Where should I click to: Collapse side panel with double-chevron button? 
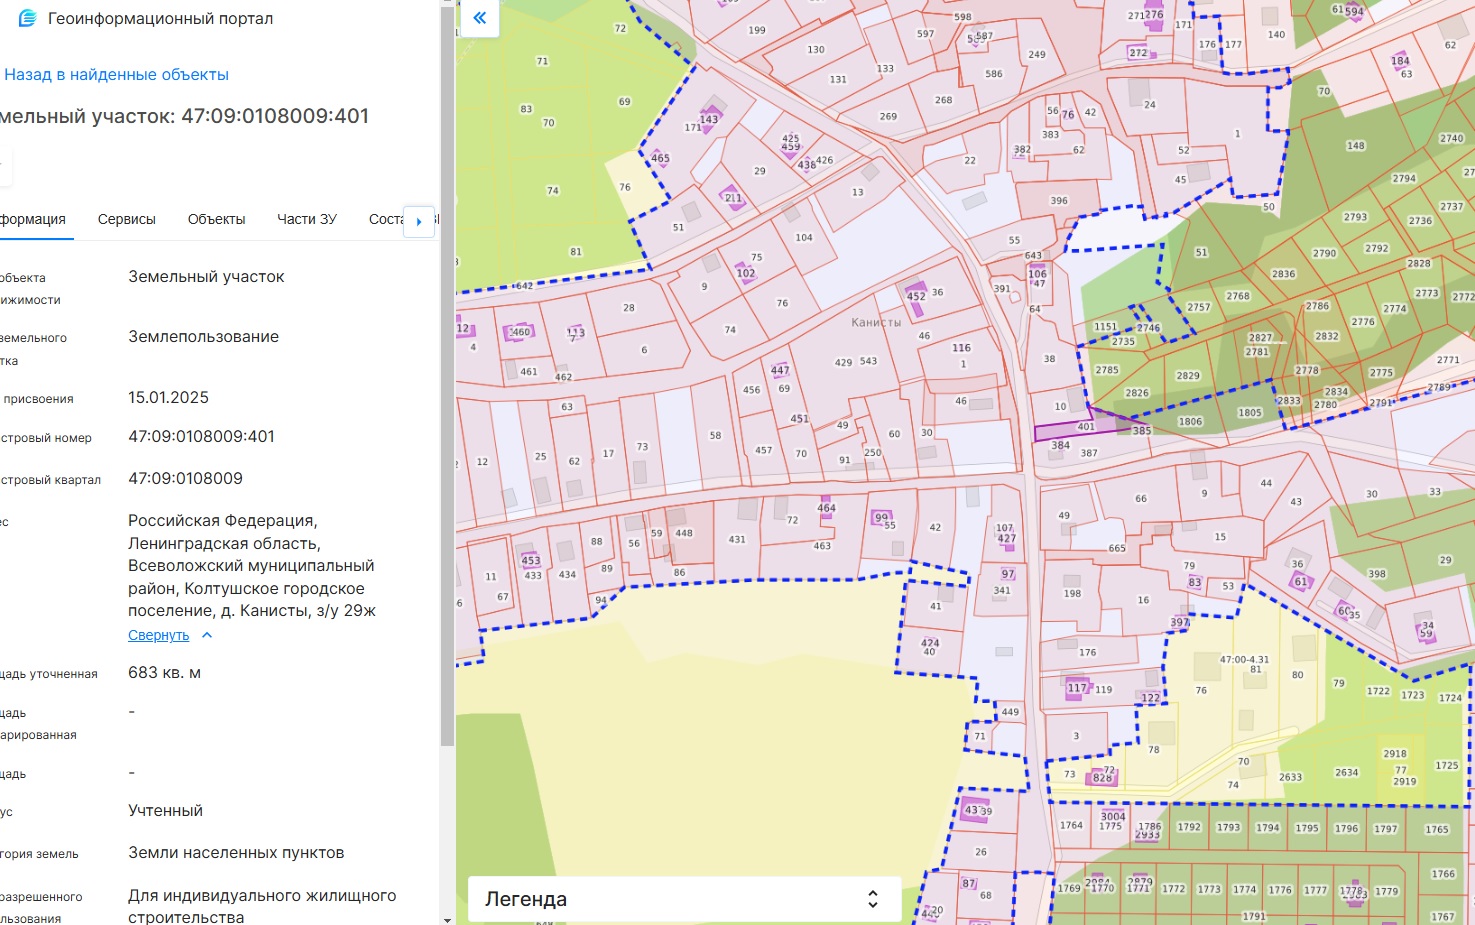(x=480, y=18)
